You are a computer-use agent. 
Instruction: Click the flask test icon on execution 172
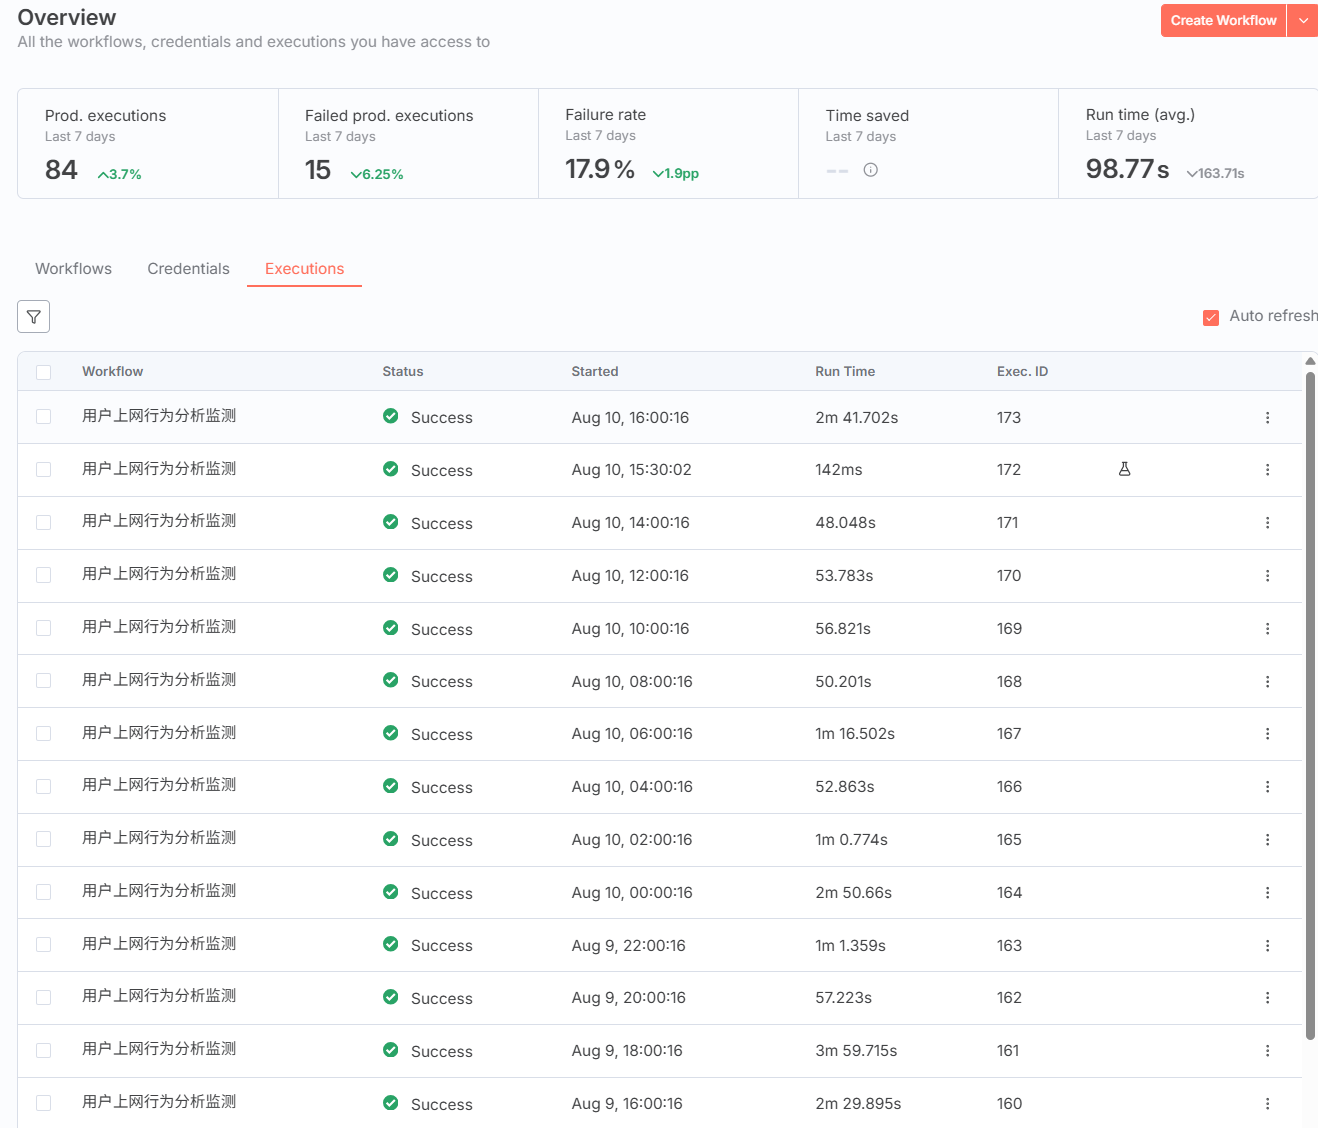pyautogui.click(x=1124, y=469)
